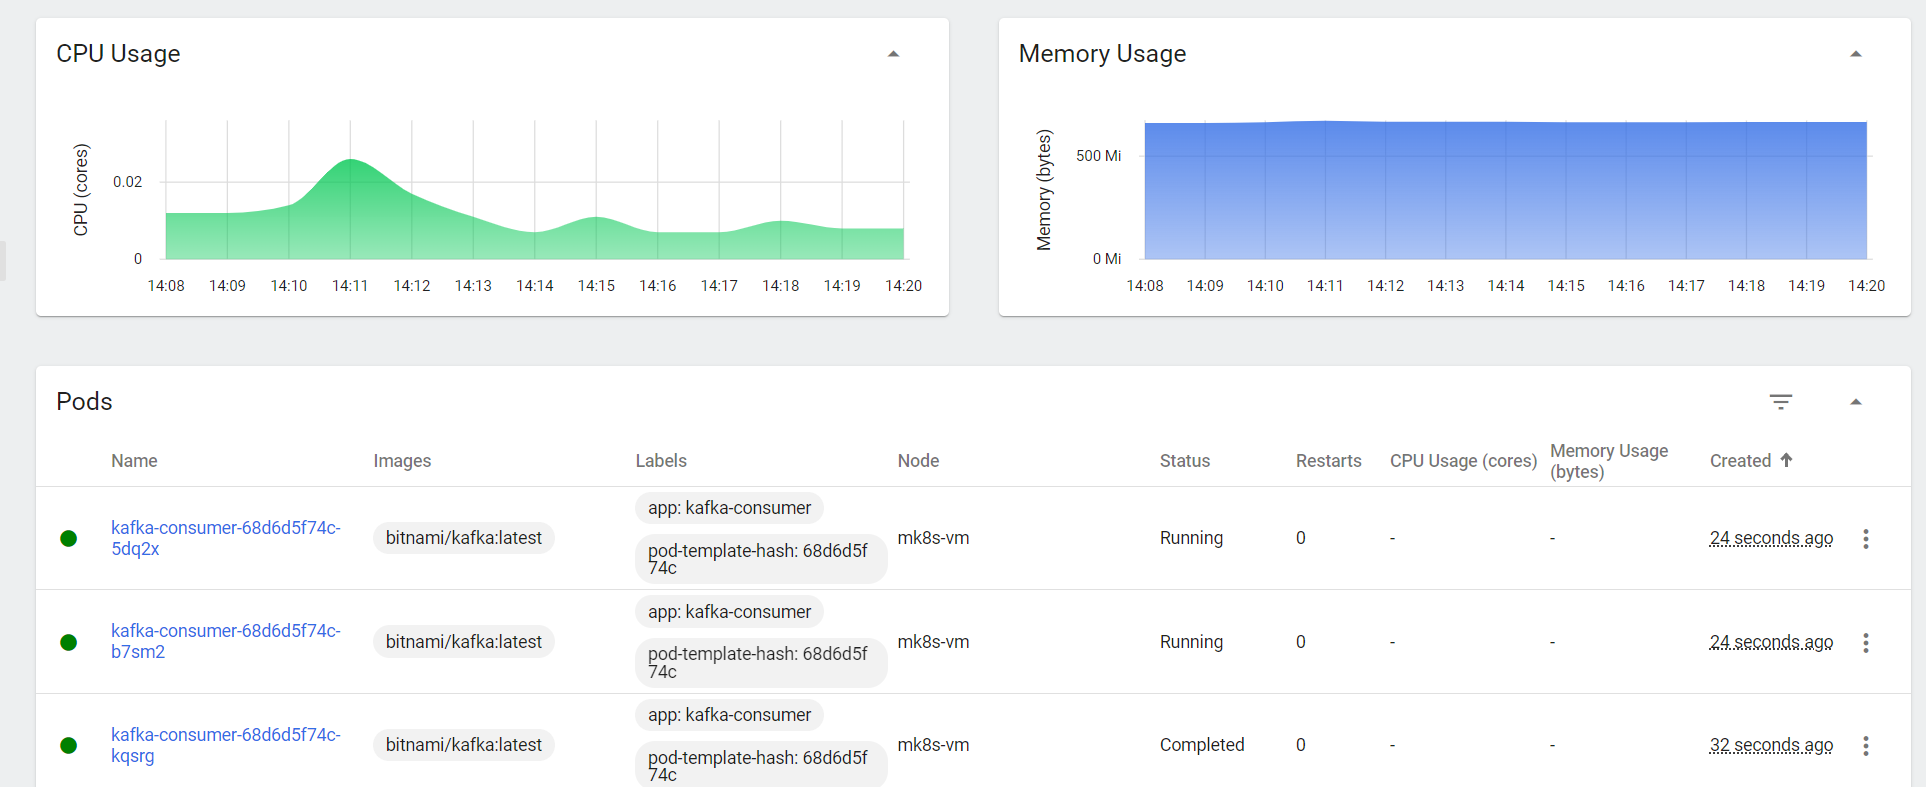Collapse the Pods card
The image size is (1926, 787).
click(x=1855, y=402)
